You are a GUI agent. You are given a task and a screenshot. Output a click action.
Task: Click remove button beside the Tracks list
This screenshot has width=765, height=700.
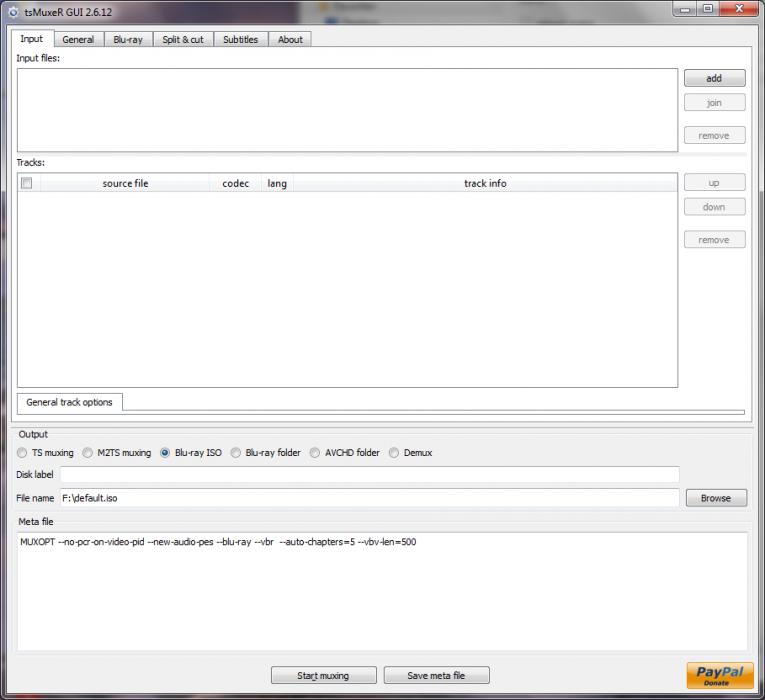[714, 240]
